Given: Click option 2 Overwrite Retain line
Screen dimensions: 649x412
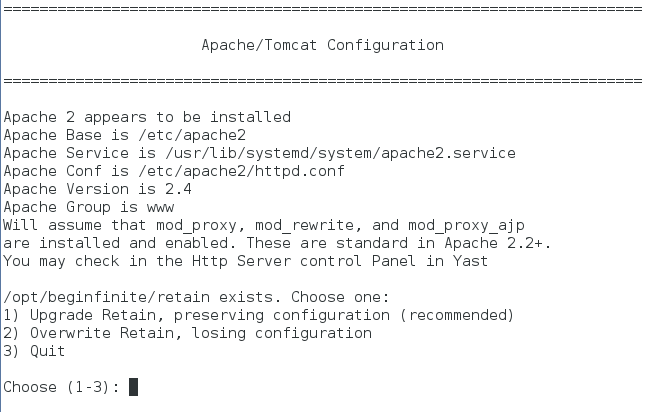Looking at the screenshot, I should pos(187,333).
